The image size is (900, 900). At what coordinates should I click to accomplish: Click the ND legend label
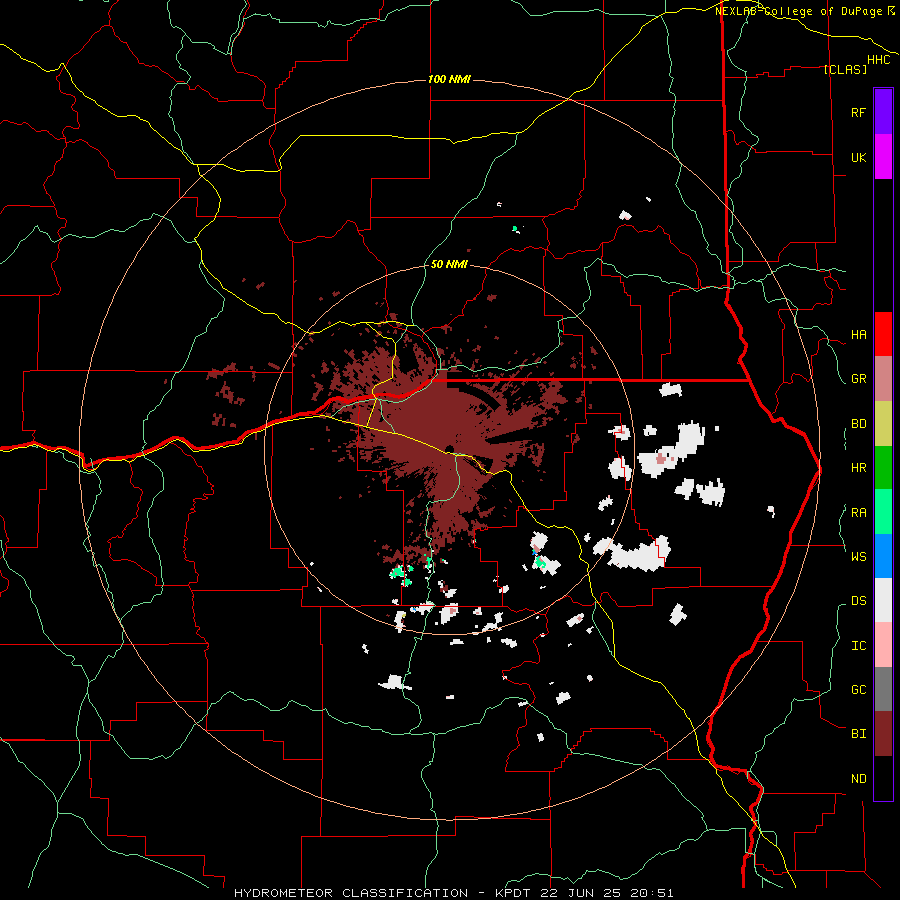pos(858,779)
